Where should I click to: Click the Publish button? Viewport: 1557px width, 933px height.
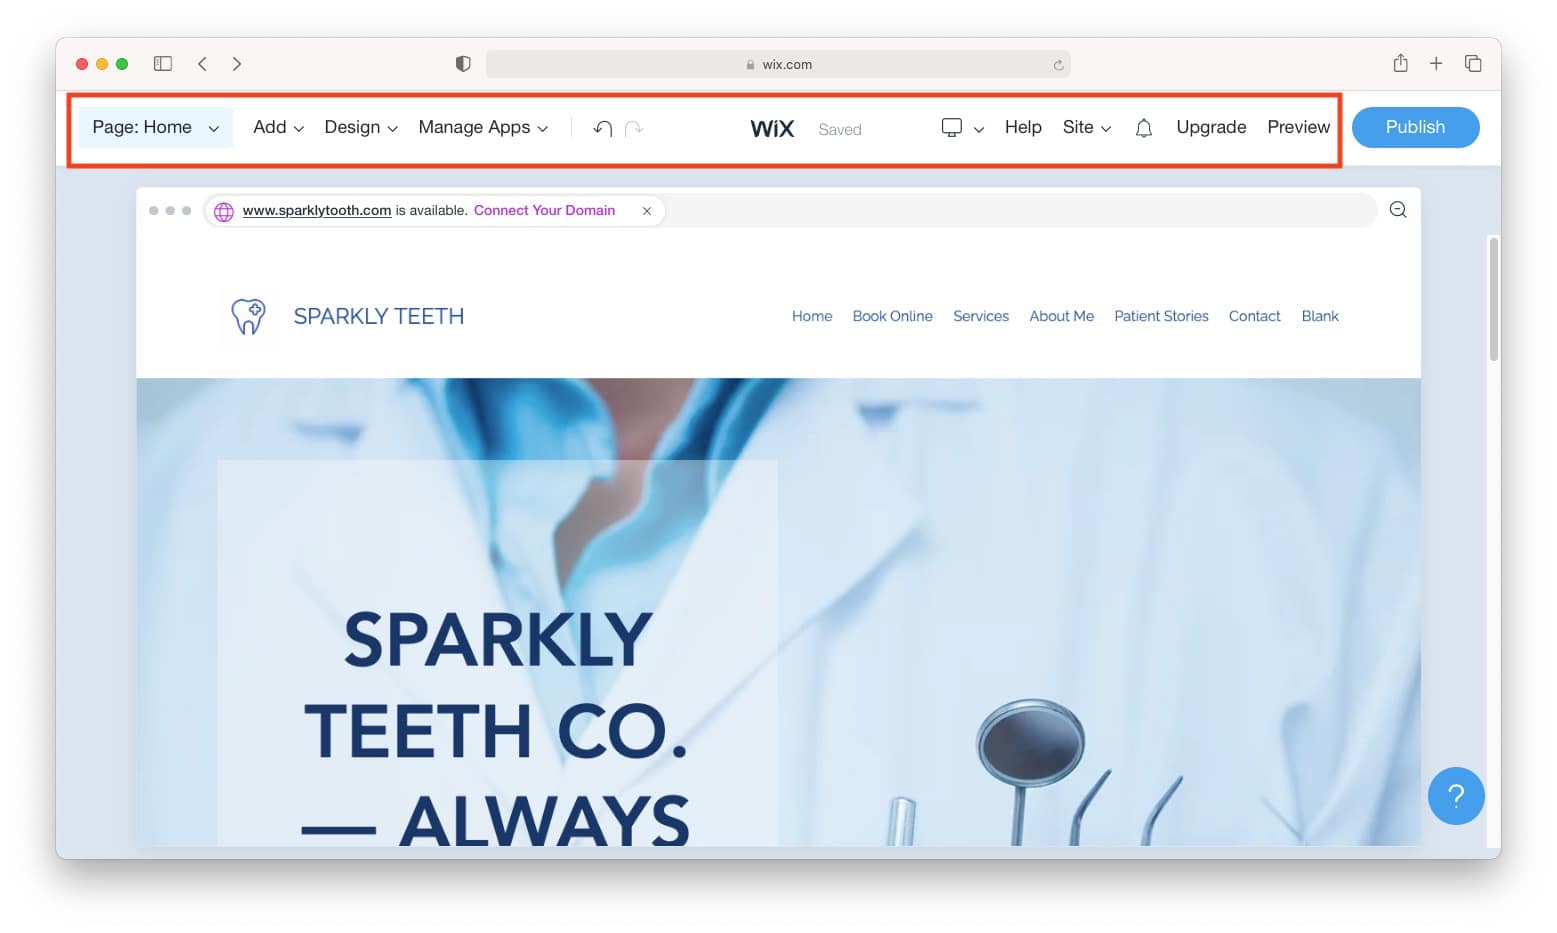click(1415, 127)
